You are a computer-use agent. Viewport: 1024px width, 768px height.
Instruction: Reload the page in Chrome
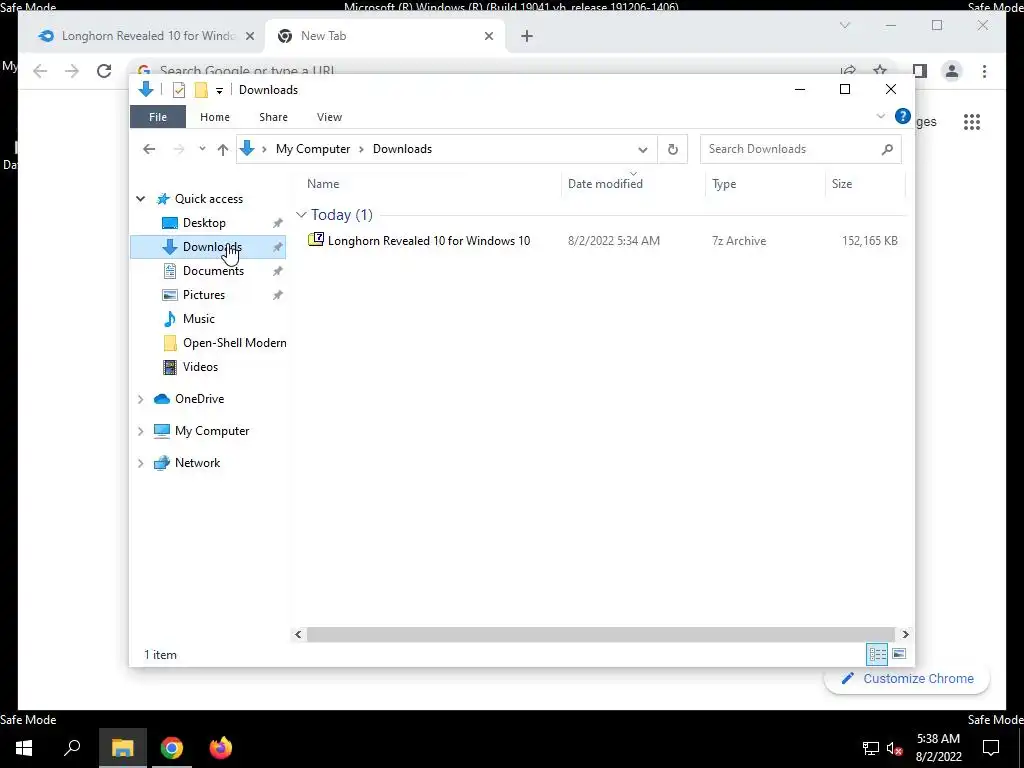click(104, 71)
